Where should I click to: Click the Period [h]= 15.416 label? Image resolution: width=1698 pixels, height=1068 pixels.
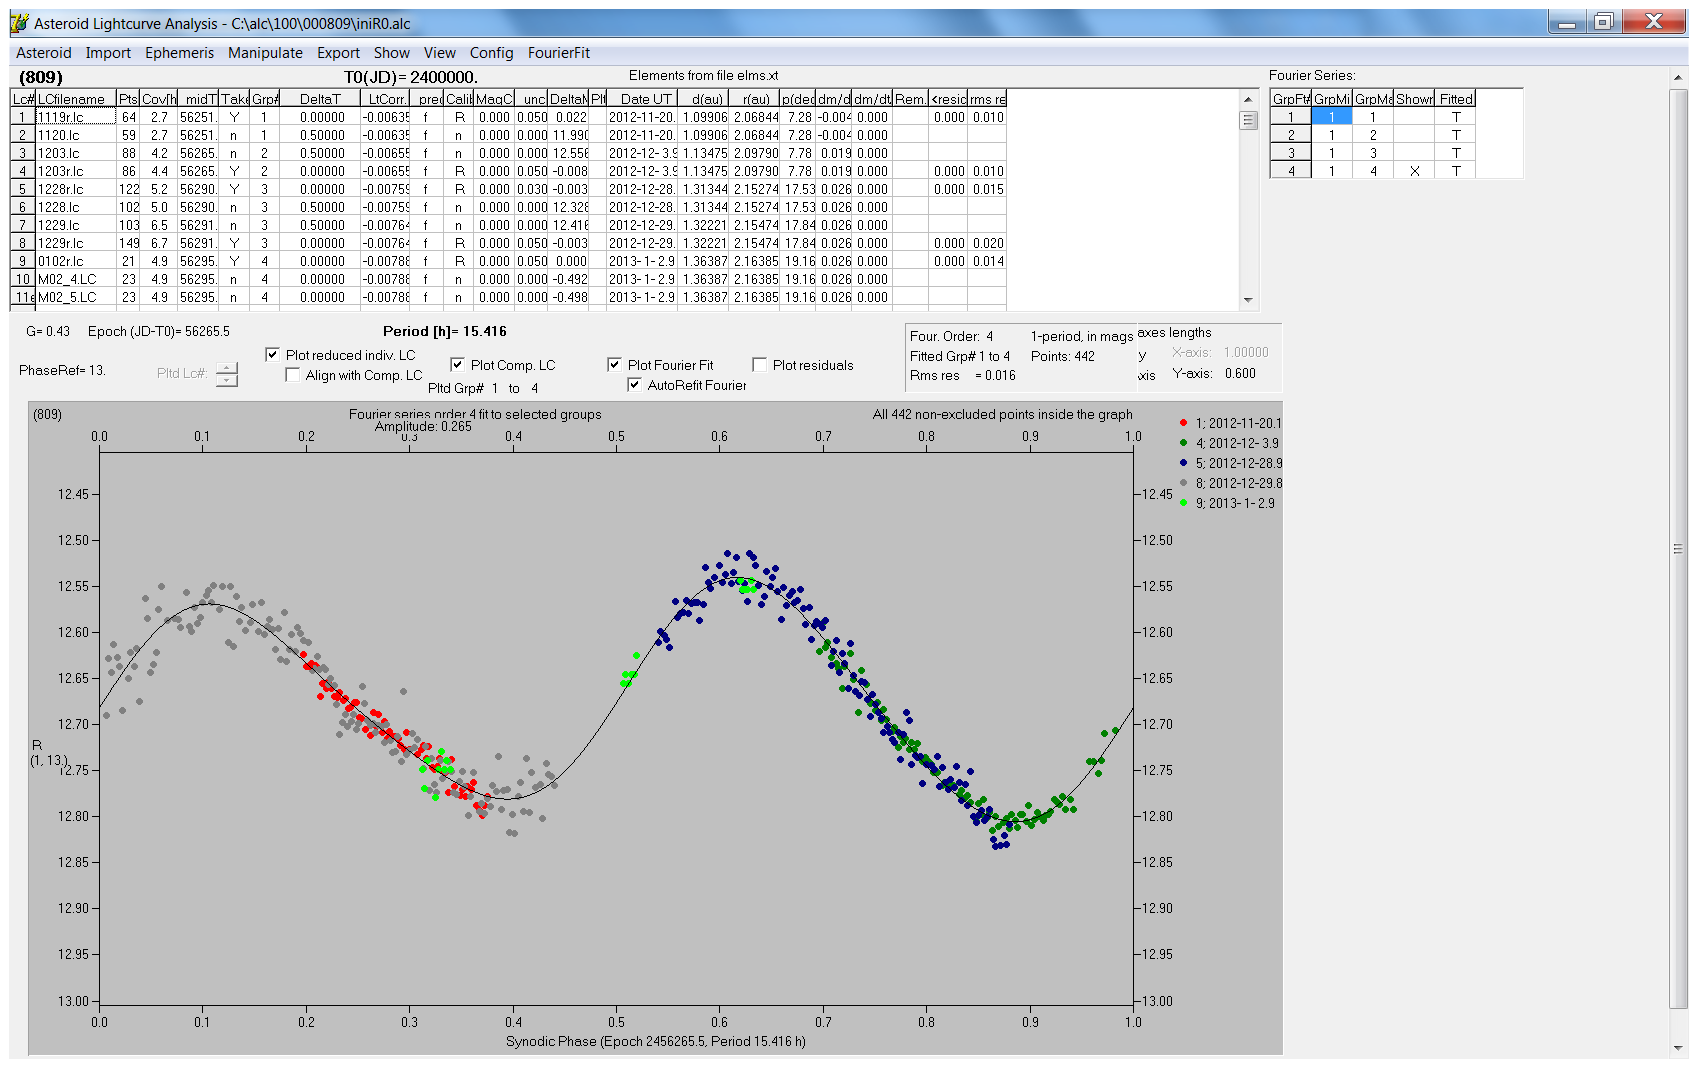coord(444,331)
